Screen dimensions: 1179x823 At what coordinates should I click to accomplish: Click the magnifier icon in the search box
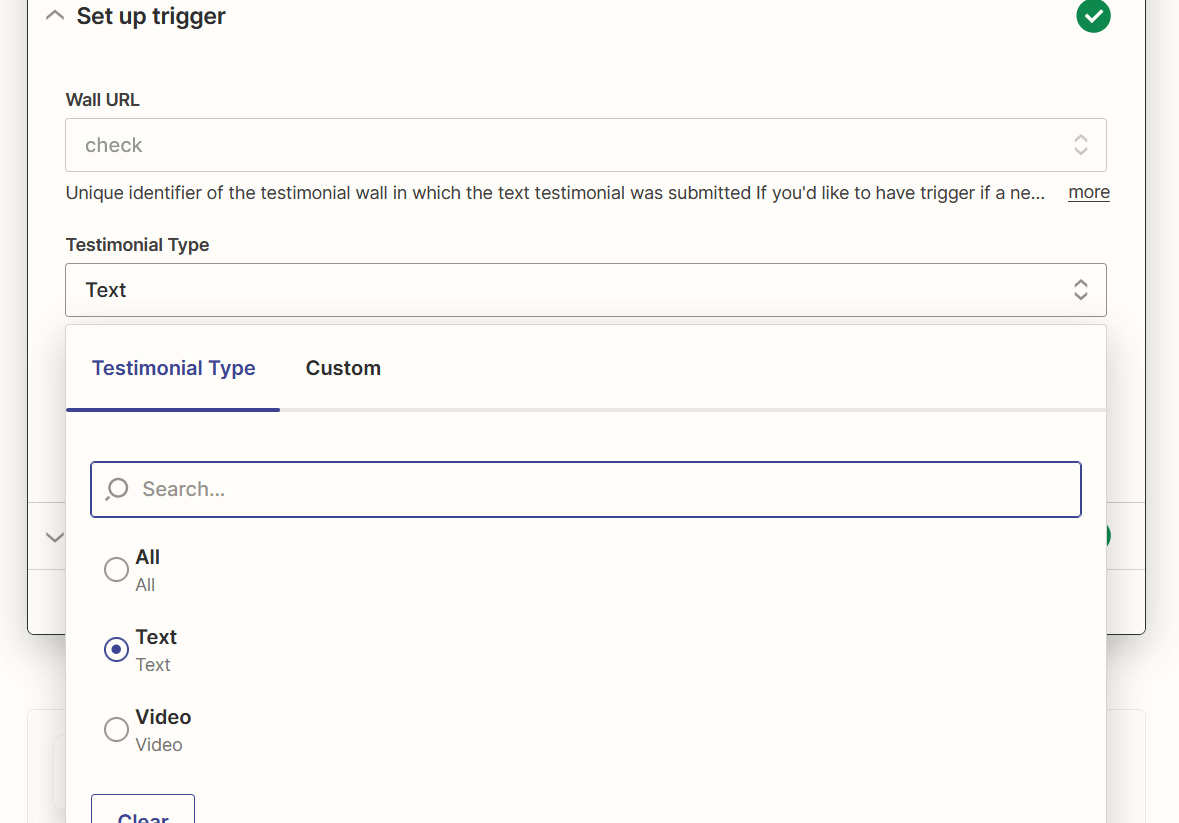117,489
